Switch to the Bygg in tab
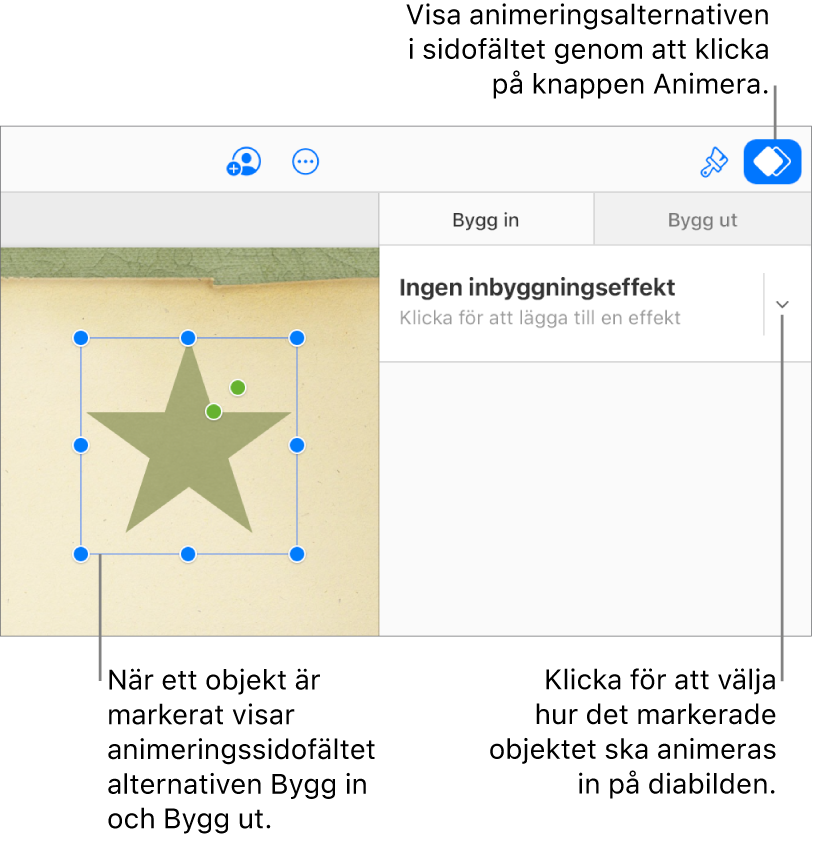Image resolution: width=814 pixels, height=846 pixels. pos(485,220)
